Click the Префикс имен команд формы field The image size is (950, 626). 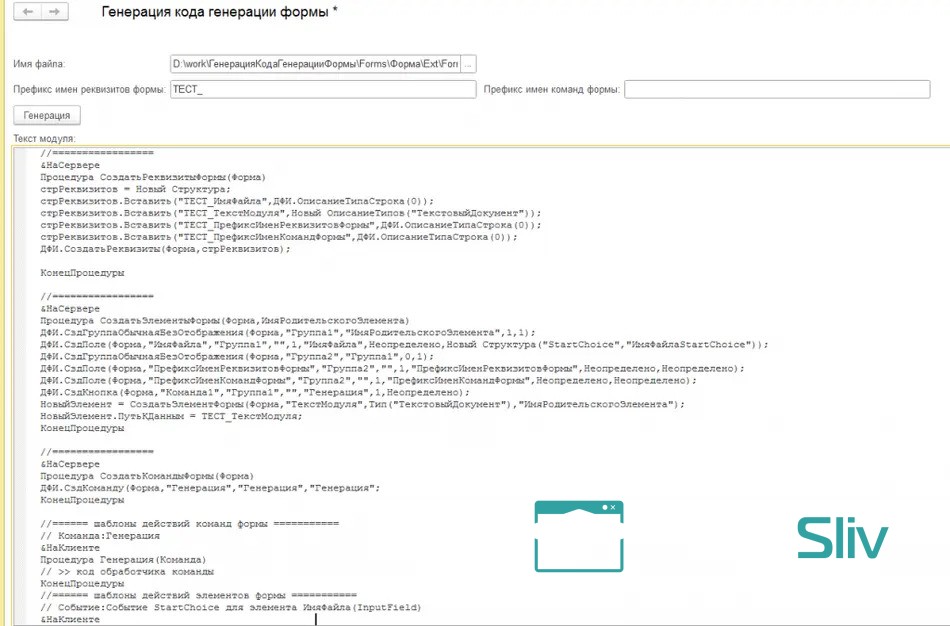point(785,90)
